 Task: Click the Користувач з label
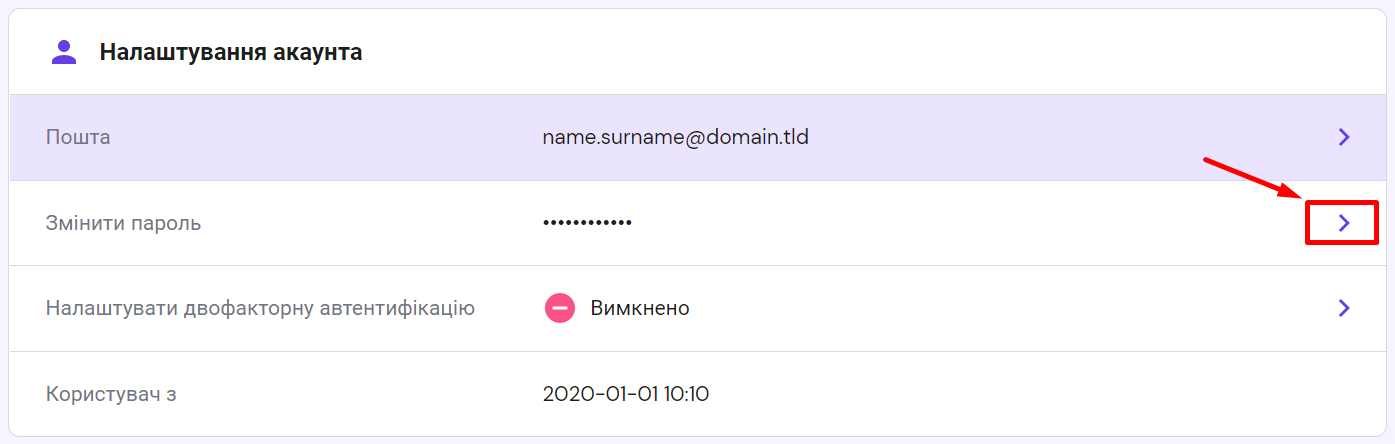pos(111,394)
